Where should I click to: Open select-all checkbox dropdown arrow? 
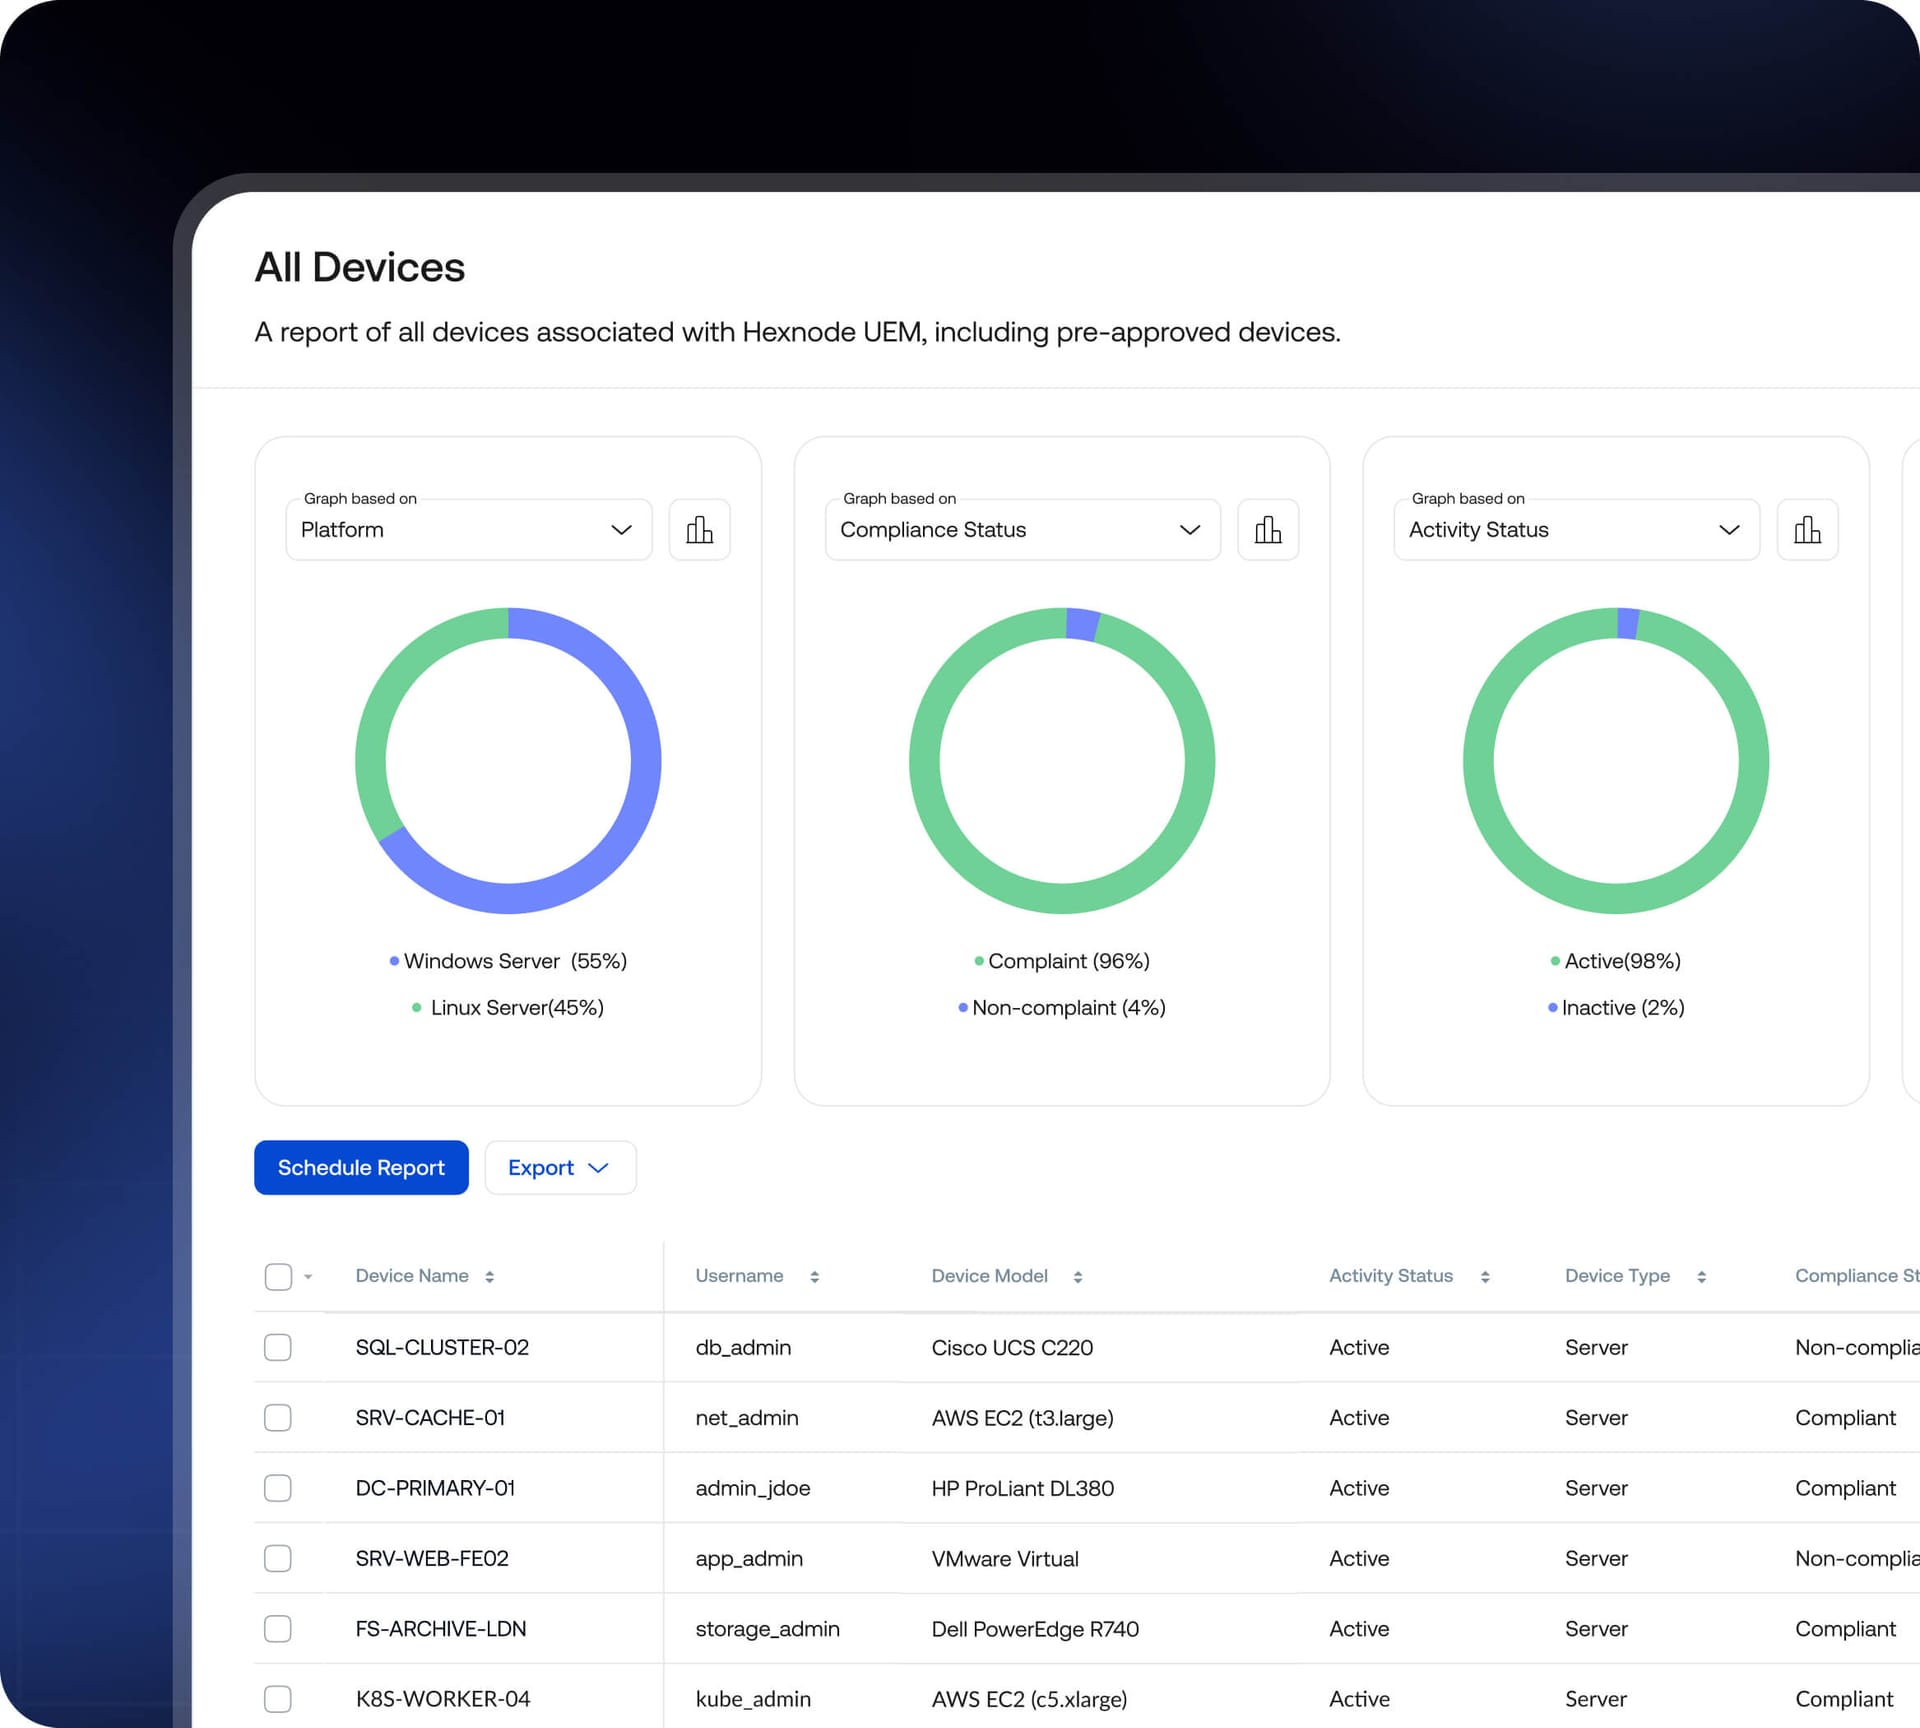(x=308, y=1277)
